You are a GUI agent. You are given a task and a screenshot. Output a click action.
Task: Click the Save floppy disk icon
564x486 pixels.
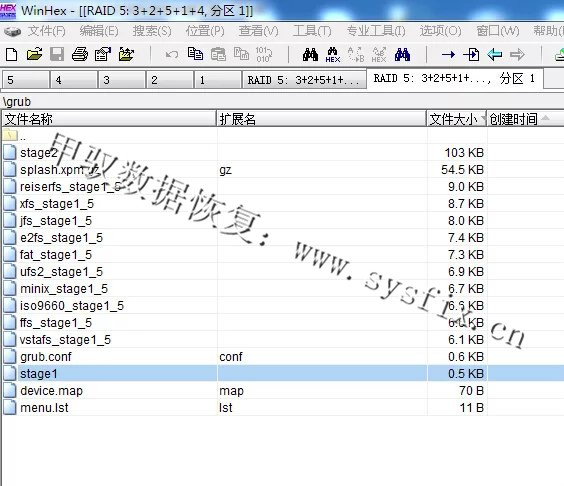57,55
